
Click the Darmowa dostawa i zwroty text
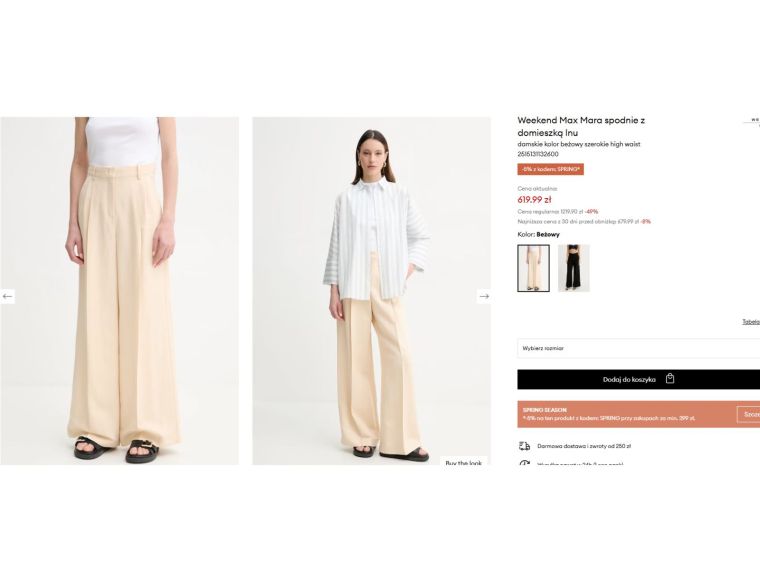(x=584, y=446)
